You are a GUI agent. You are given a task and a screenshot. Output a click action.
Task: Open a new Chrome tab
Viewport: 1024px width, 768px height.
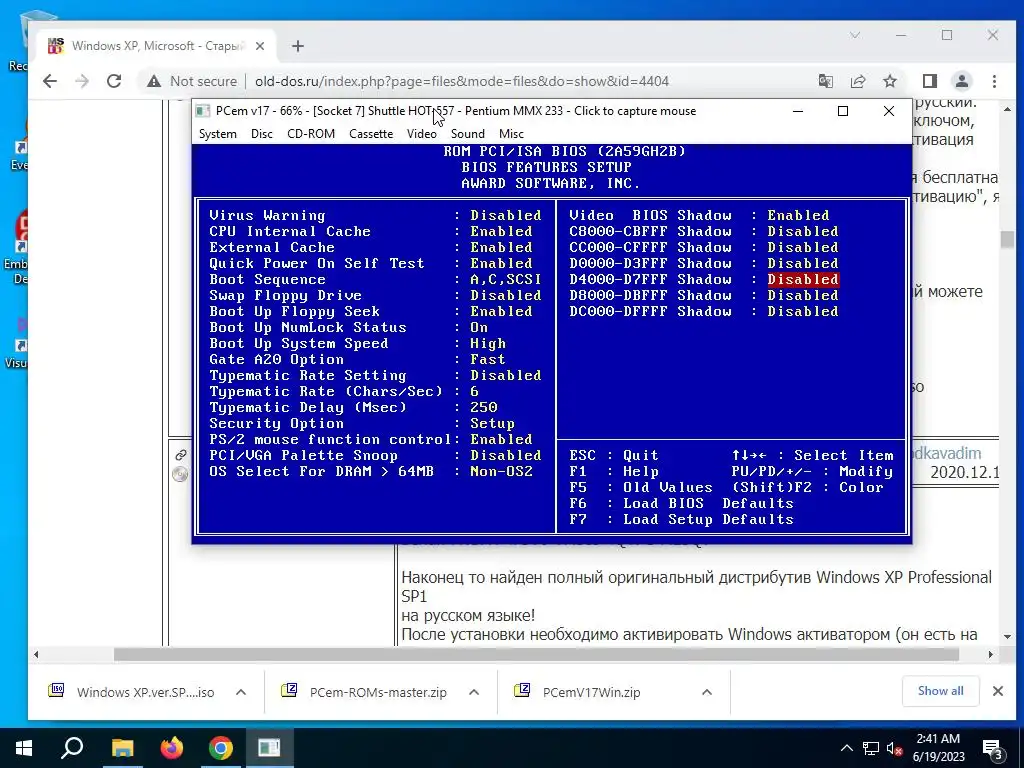point(298,46)
